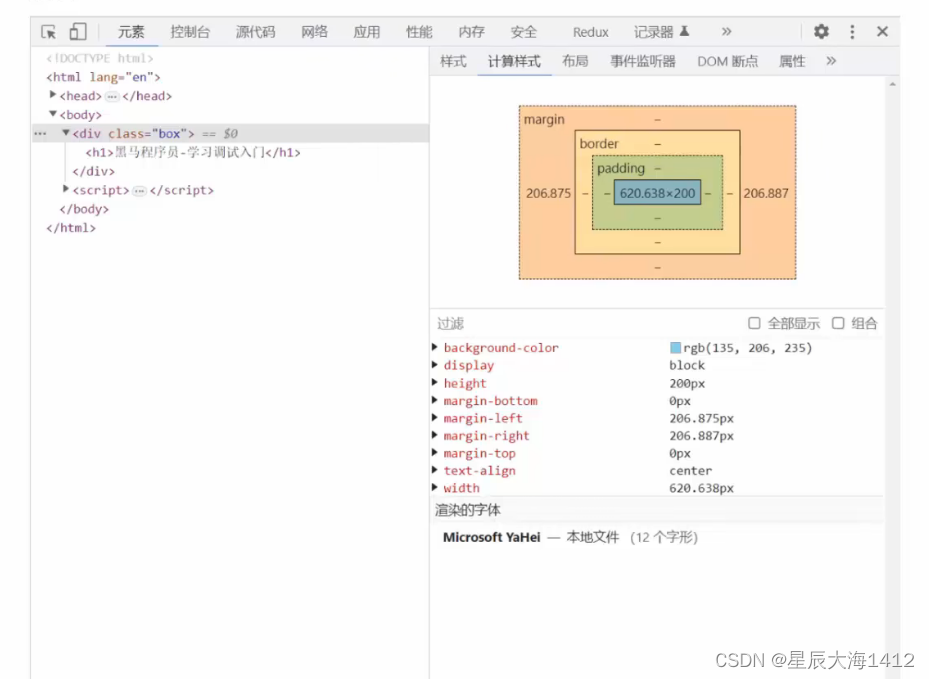929x679 pixels.
Task: Switch to the 控制台 tab
Action: click(x=190, y=32)
